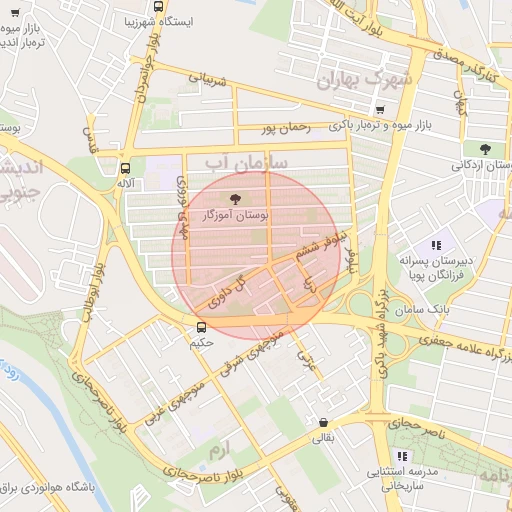Select the shopping cart icon near بازار میوه
This screenshot has width=512, height=512.
tap(15, 13)
